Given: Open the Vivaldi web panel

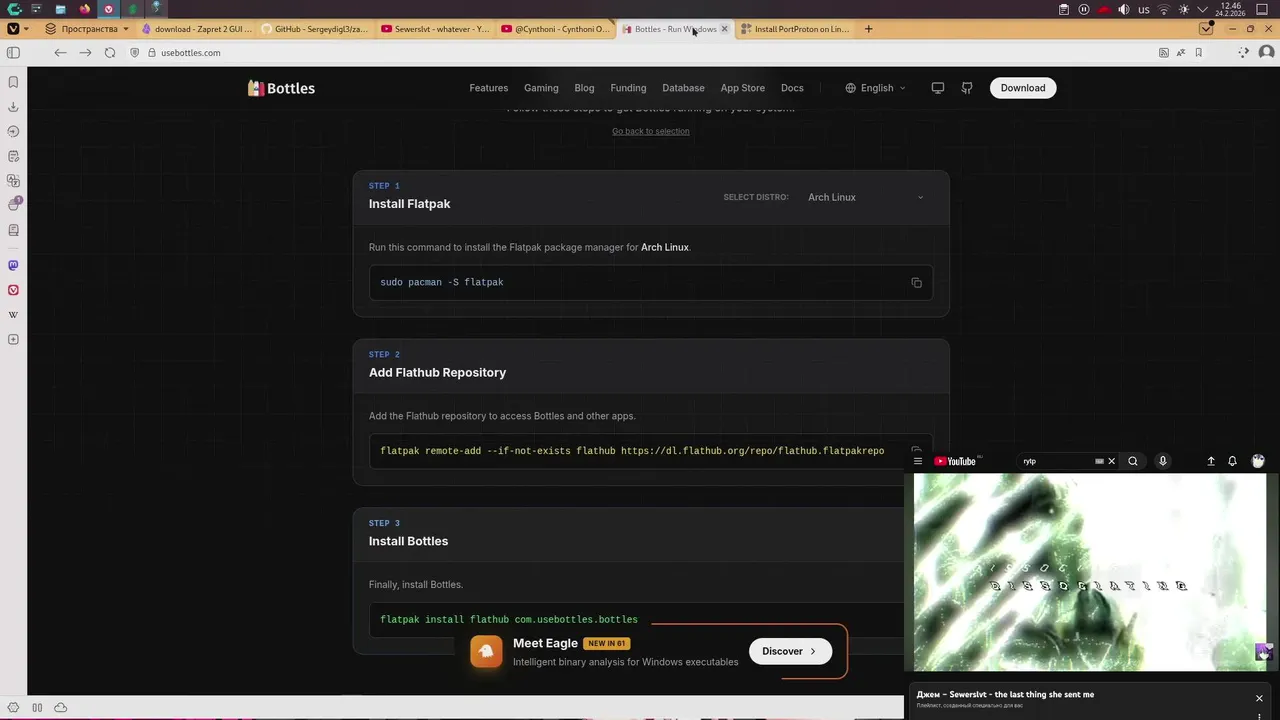Looking at the screenshot, I should (x=13, y=290).
